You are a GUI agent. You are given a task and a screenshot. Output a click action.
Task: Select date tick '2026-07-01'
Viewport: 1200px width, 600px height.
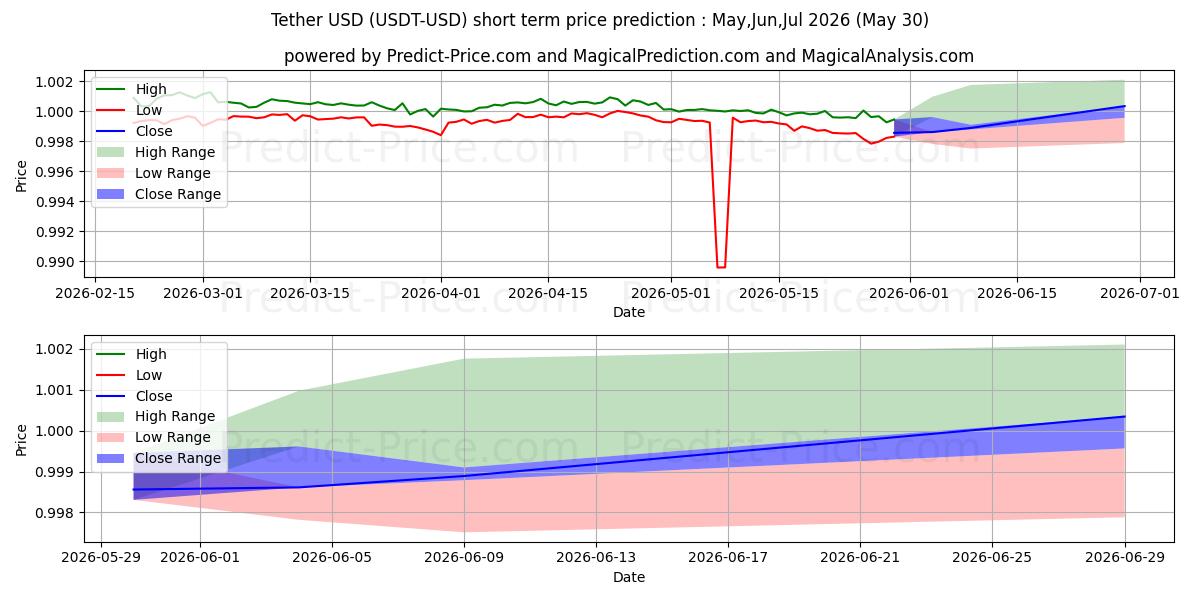pos(1139,293)
